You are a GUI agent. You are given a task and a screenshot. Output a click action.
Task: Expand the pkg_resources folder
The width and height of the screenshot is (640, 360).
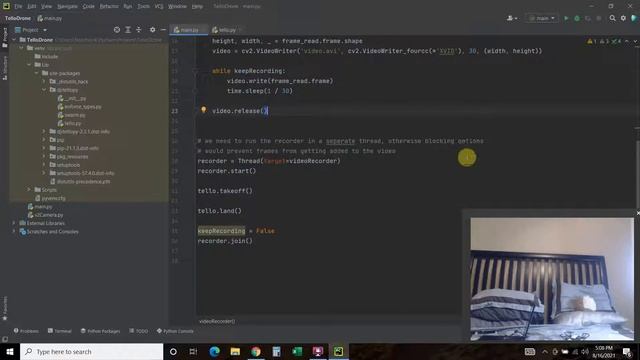44,157
